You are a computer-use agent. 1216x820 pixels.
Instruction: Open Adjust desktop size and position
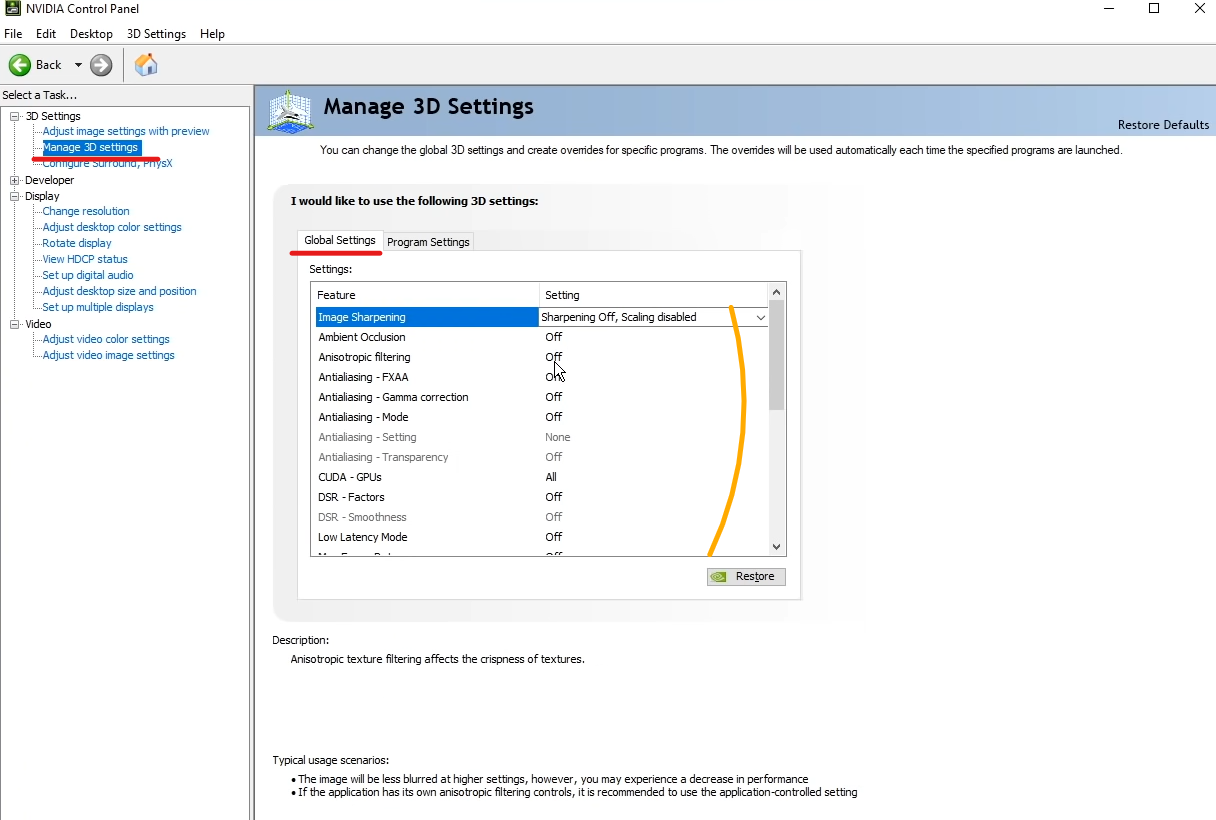click(119, 291)
